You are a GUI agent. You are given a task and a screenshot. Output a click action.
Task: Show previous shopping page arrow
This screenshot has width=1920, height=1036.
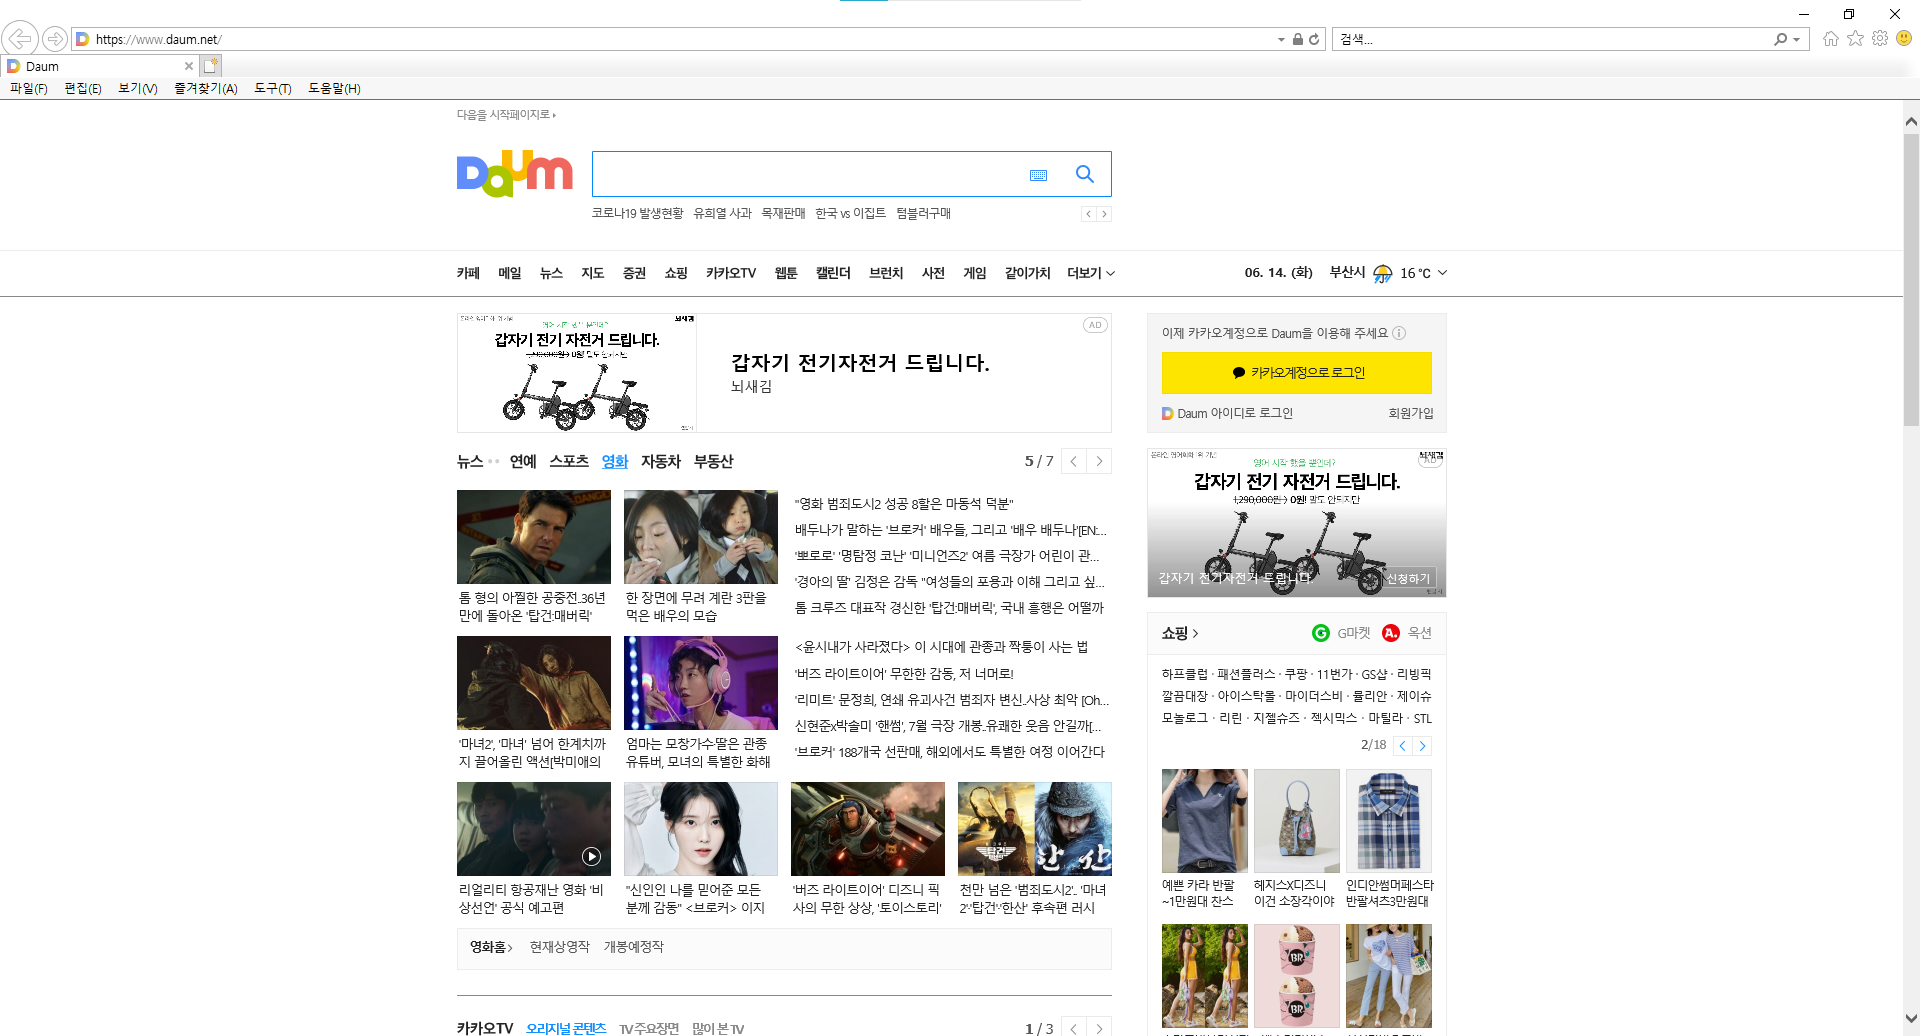1403,746
